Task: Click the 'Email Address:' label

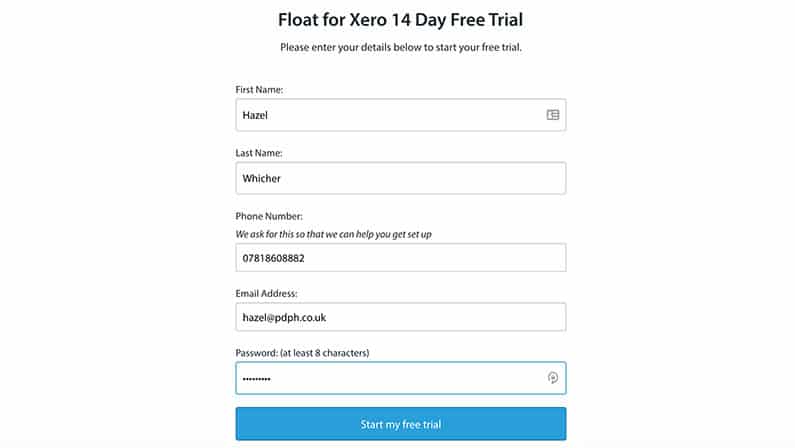Action: pyautogui.click(x=266, y=293)
